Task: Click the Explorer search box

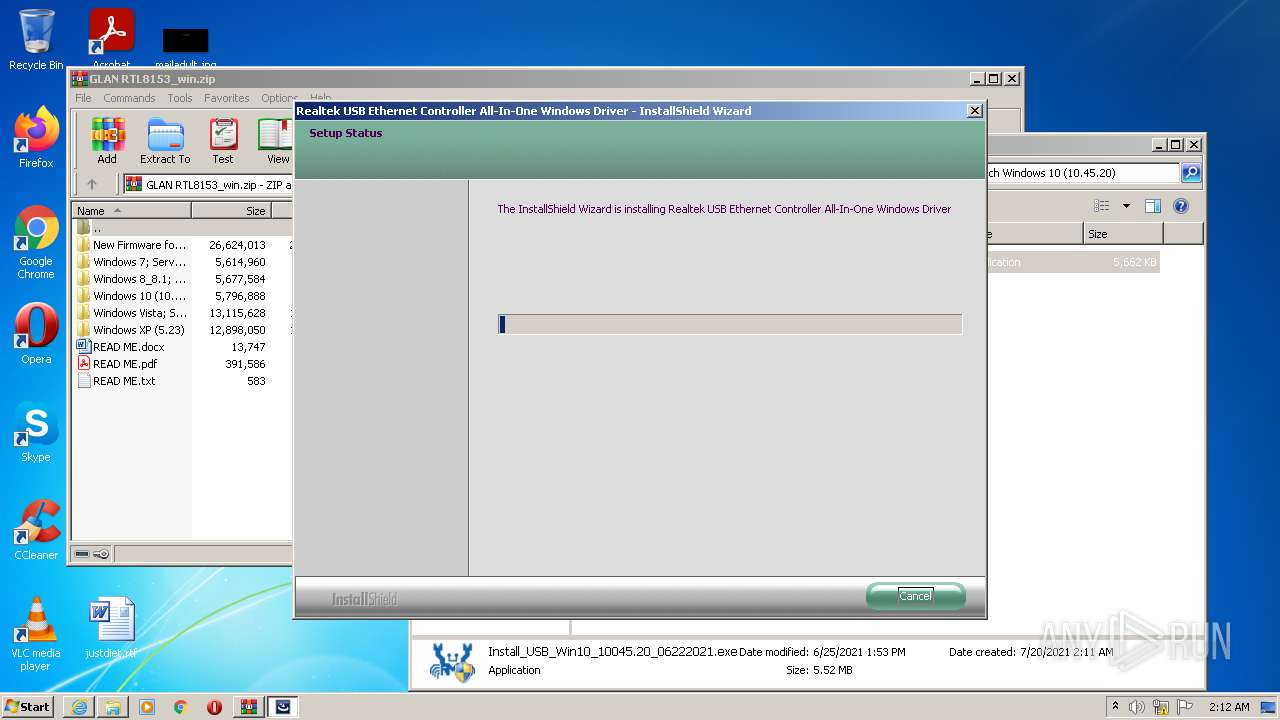Action: pyautogui.click(x=1083, y=173)
